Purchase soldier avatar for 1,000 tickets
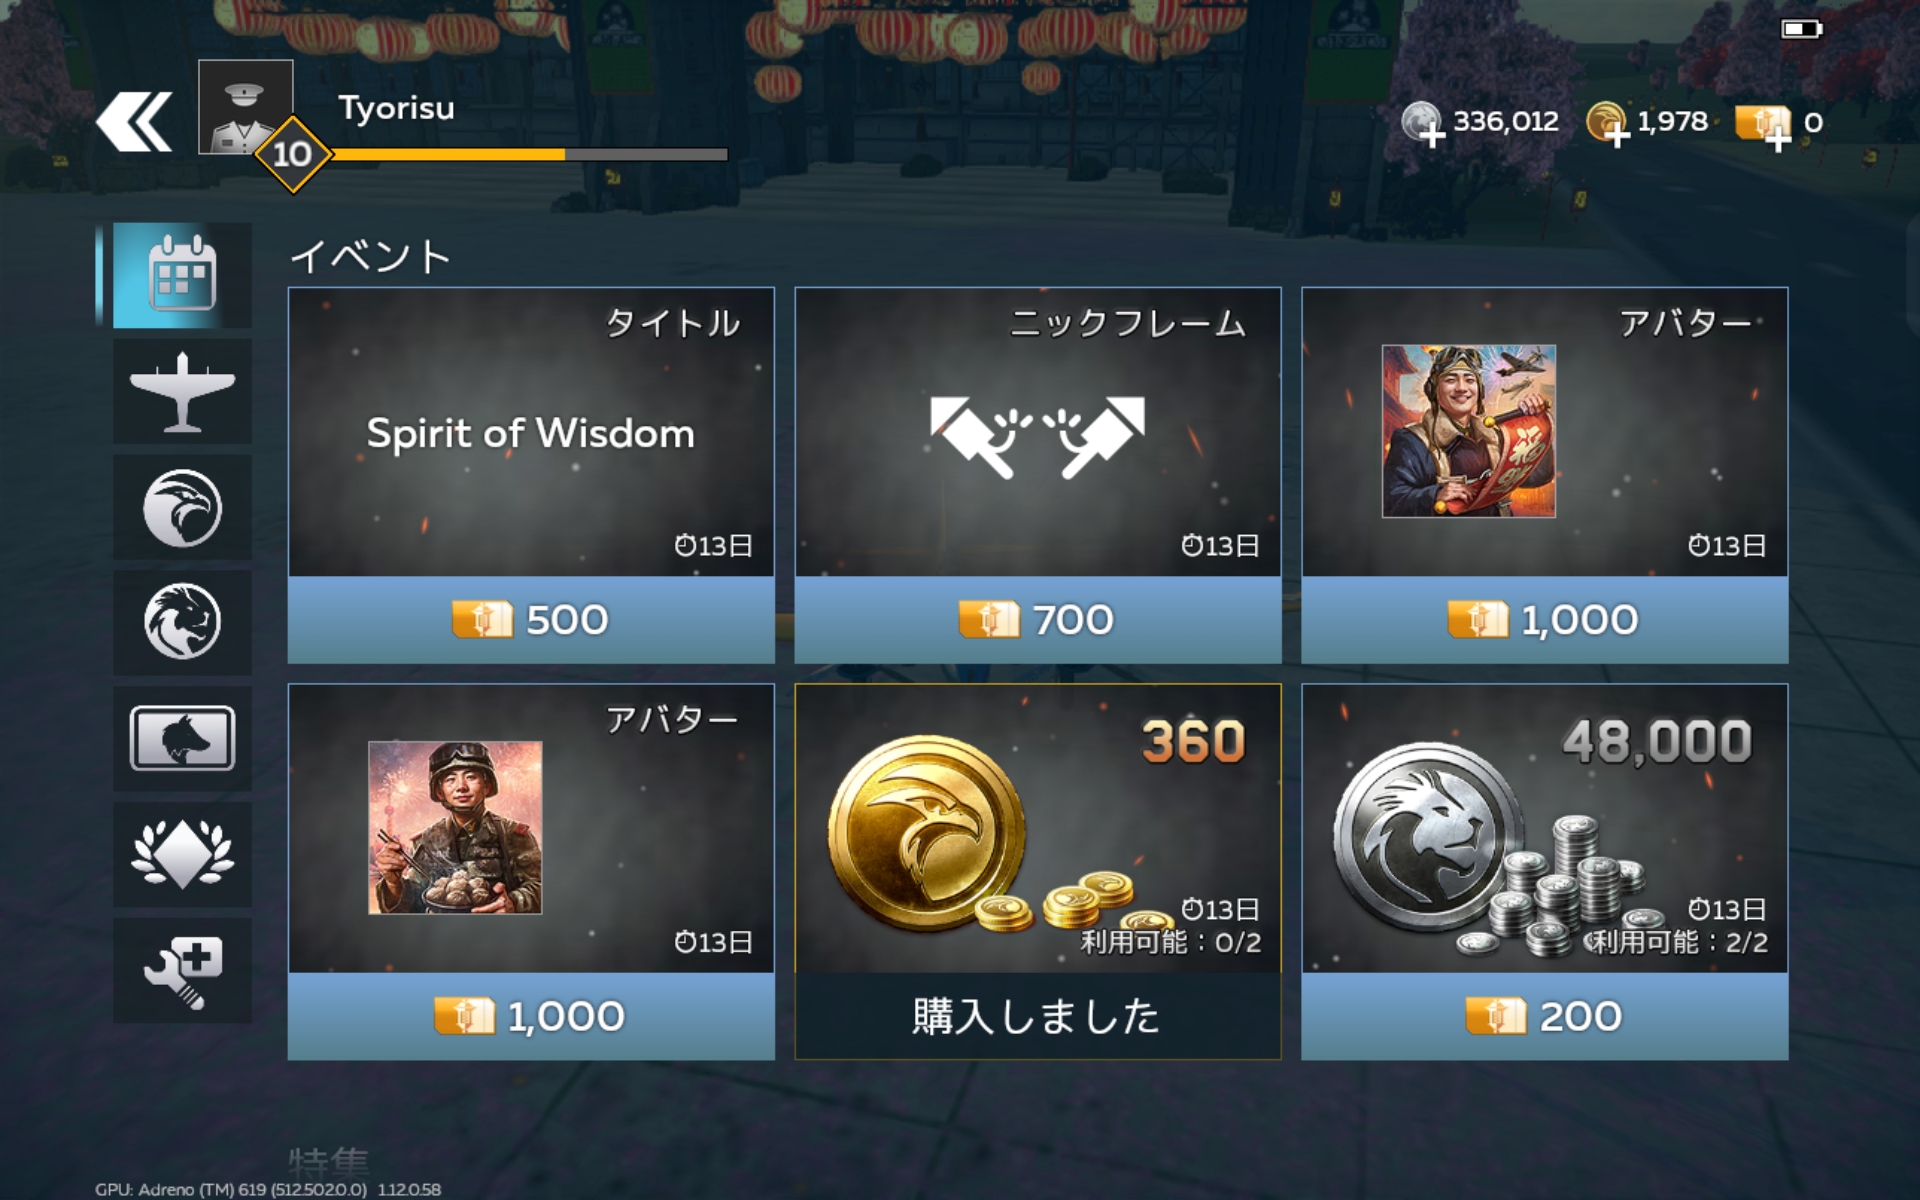1920x1200 pixels. pos(531,1016)
